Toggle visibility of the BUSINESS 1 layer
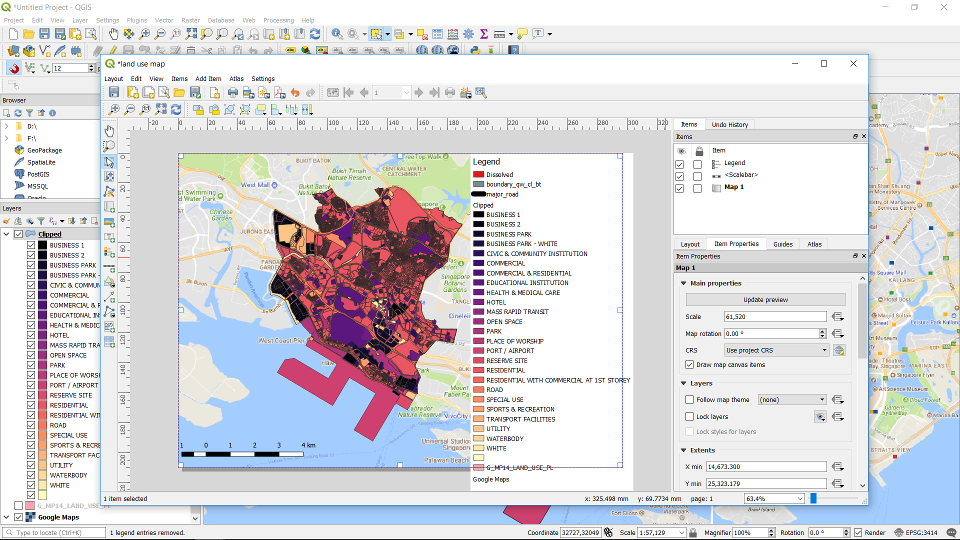This screenshot has width=960, height=540. coord(31,245)
